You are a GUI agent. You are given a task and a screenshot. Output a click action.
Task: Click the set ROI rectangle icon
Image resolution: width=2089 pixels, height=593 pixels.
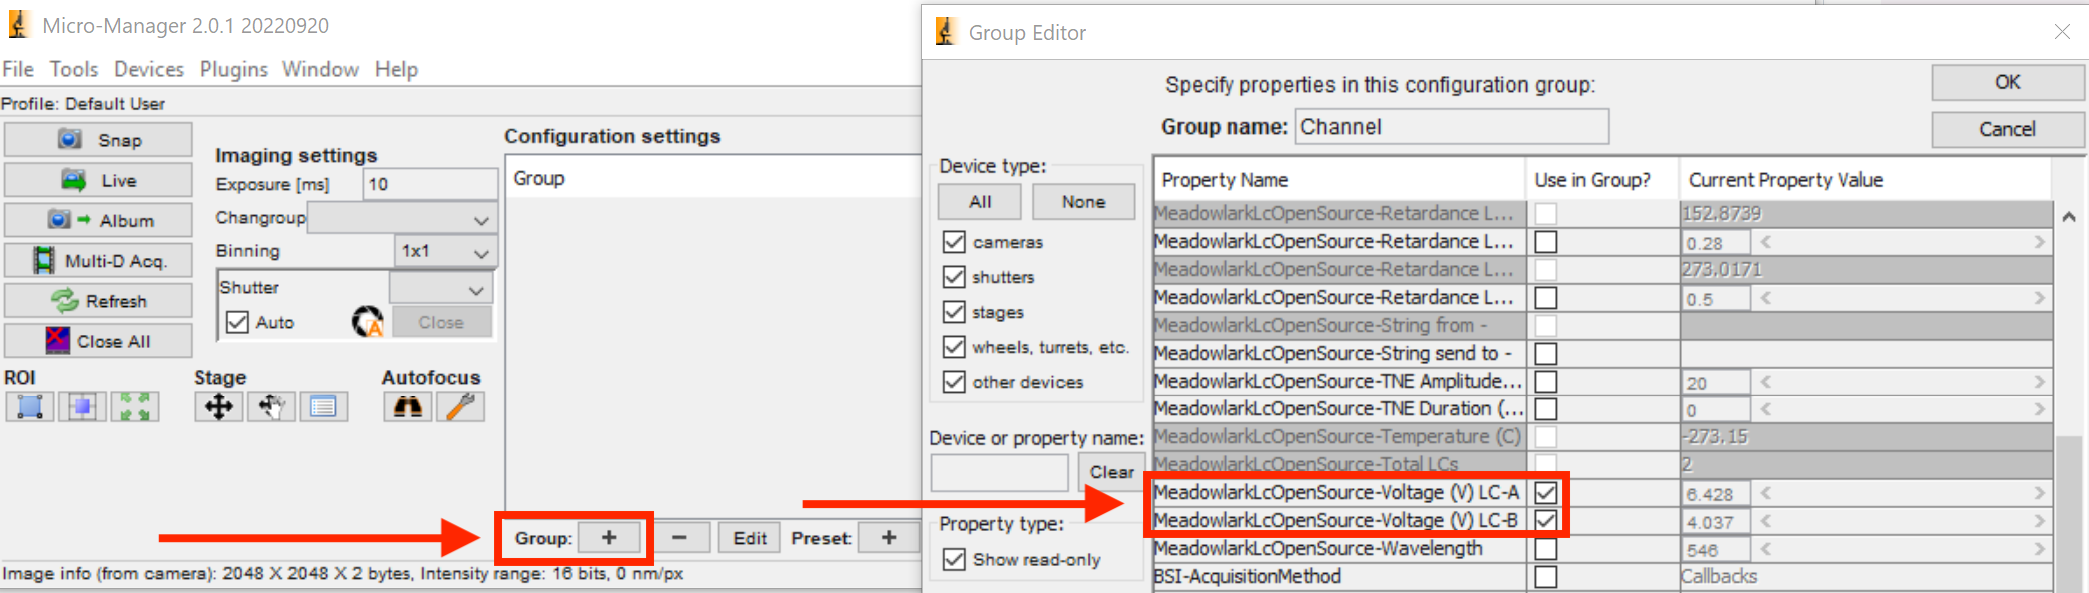click(x=30, y=406)
